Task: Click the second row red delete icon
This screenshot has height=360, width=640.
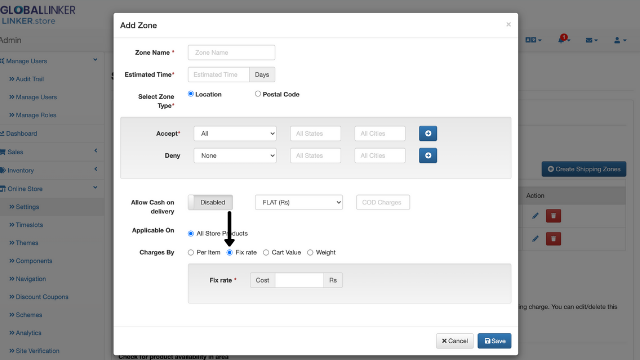Action: click(553, 239)
